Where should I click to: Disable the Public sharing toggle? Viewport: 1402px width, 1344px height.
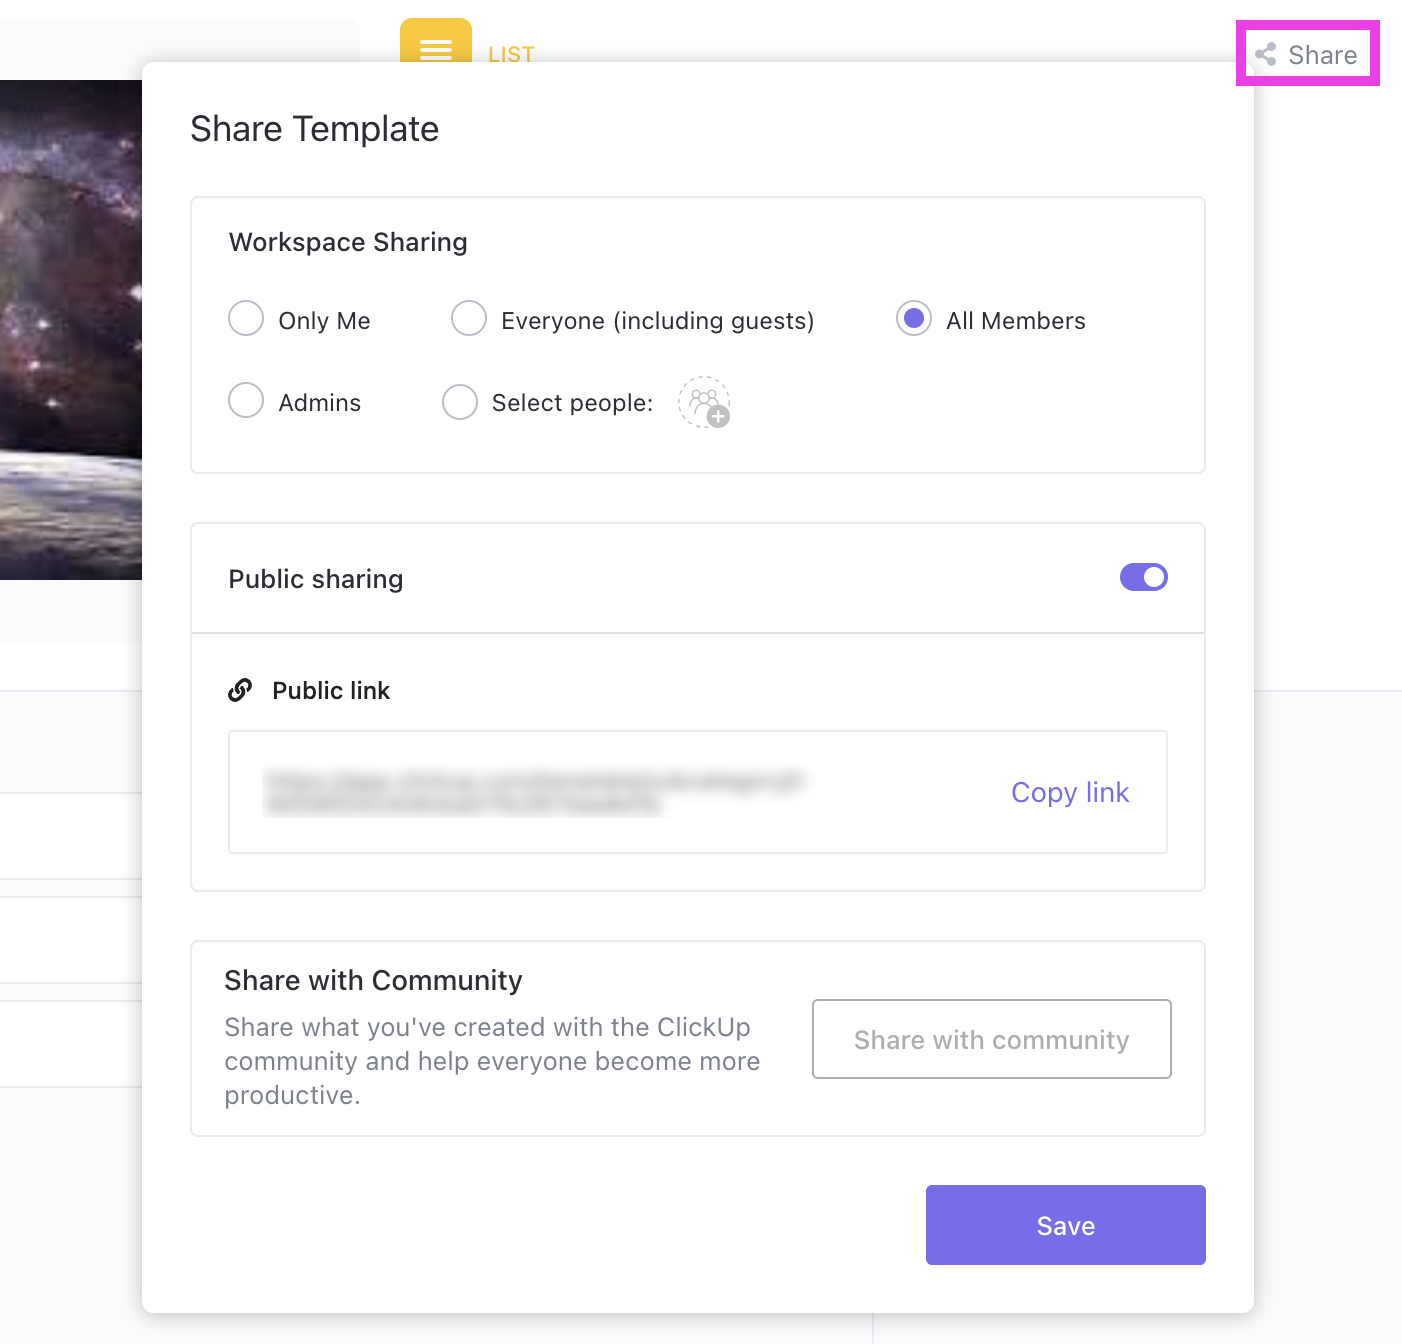point(1143,577)
